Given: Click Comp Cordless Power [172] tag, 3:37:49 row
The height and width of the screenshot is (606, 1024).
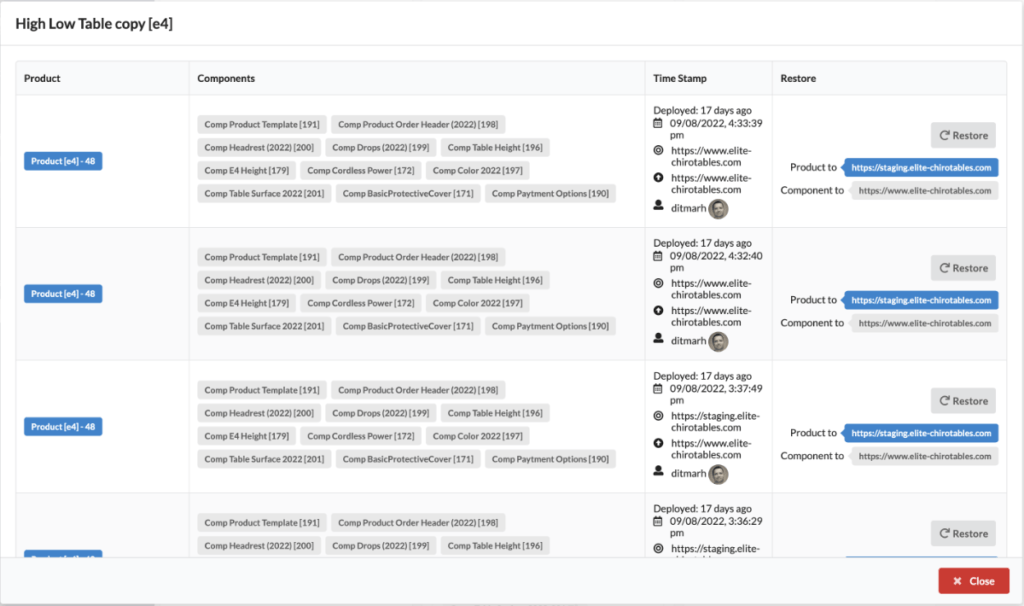Looking at the screenshot, I should (x=360, y=436).
